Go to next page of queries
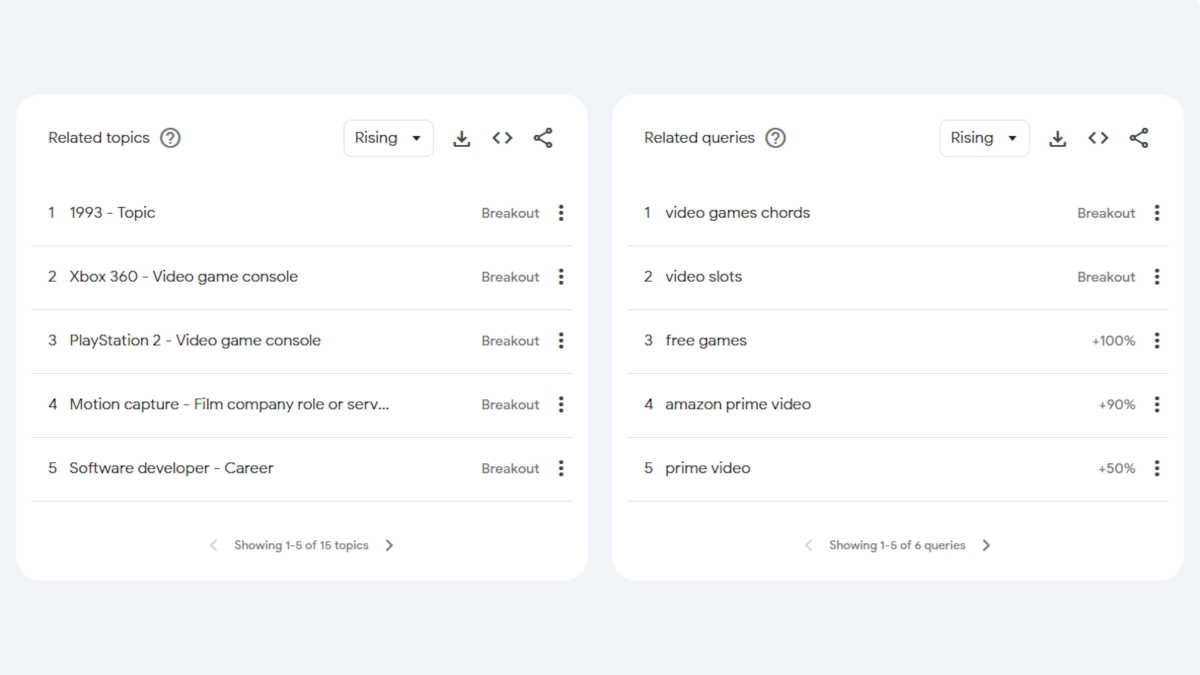1200x675 pixels. (x=986, y=545)
